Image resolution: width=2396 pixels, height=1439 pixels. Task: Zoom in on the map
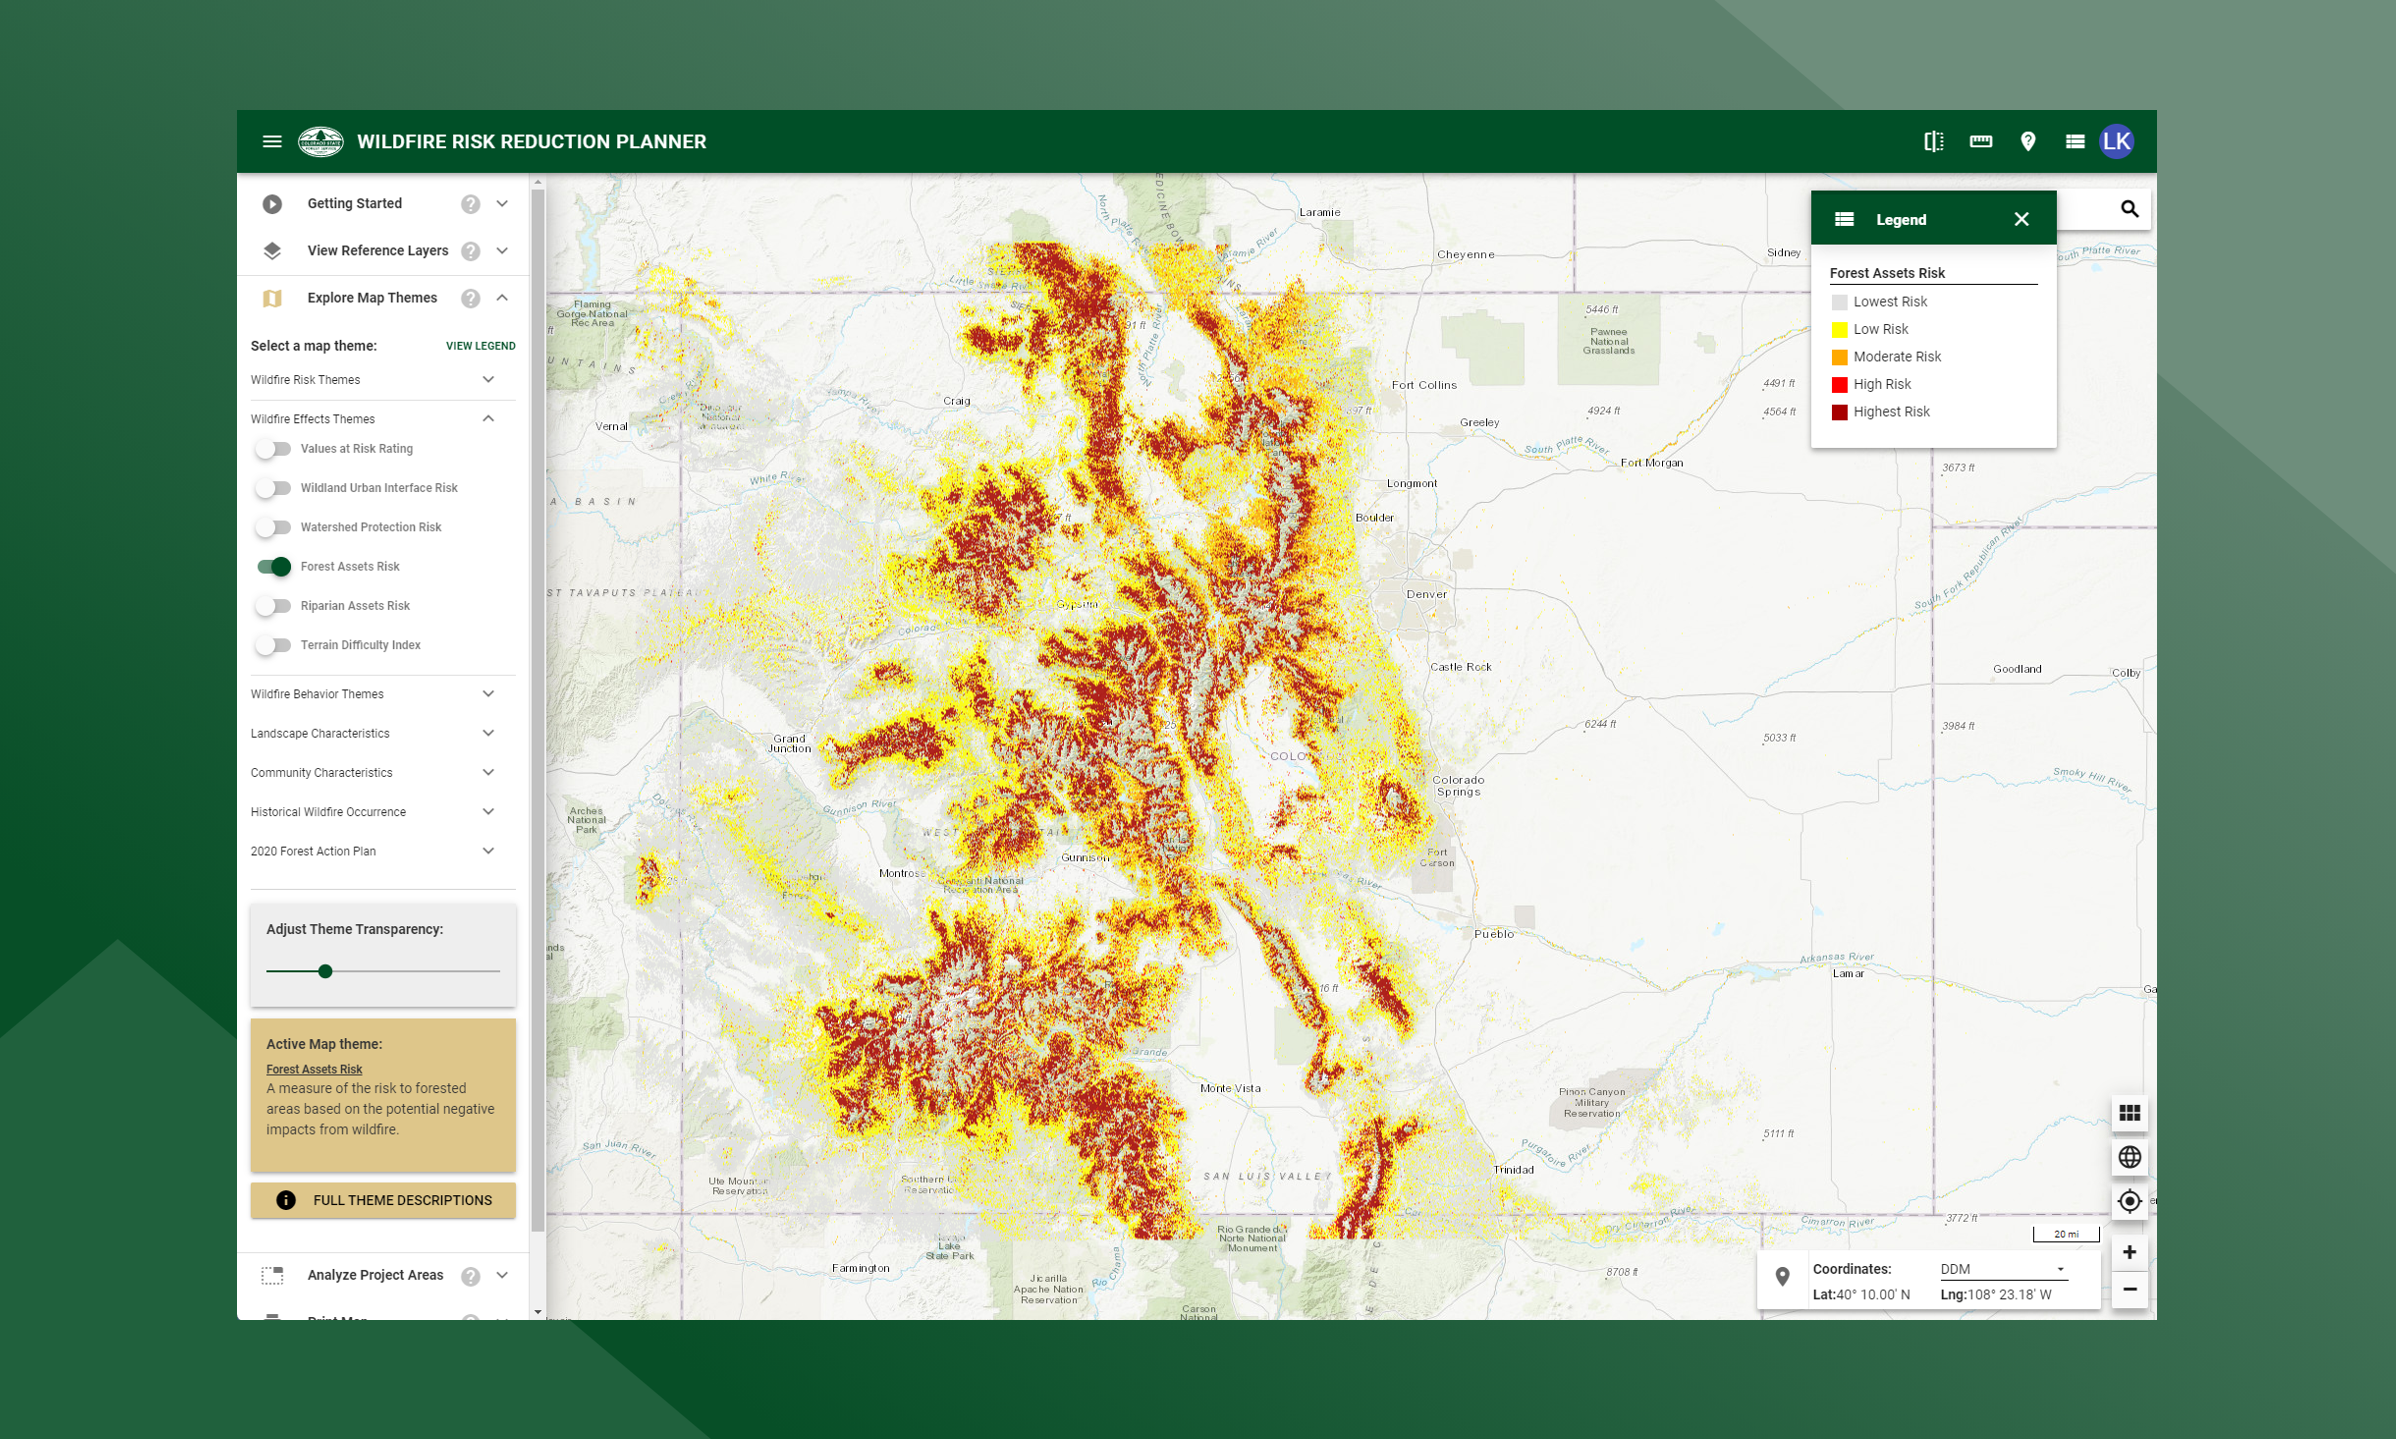pos(2130,1252)
